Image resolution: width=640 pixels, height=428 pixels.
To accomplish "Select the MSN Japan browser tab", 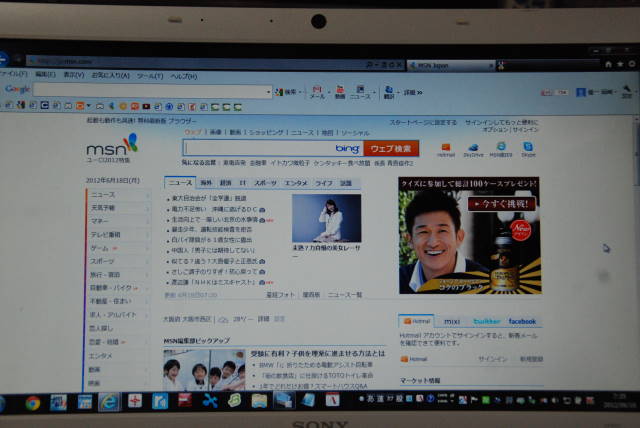I will pyautogui.click(x=451, y=65).
